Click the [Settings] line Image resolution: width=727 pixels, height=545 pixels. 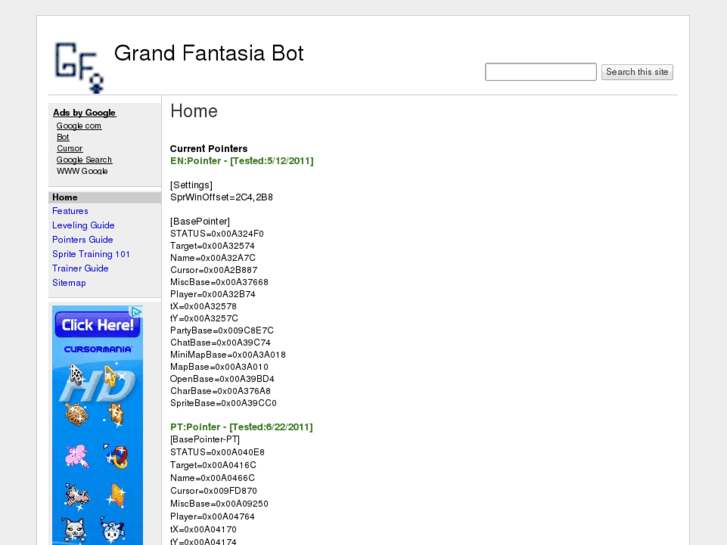(x=191, y=185)
